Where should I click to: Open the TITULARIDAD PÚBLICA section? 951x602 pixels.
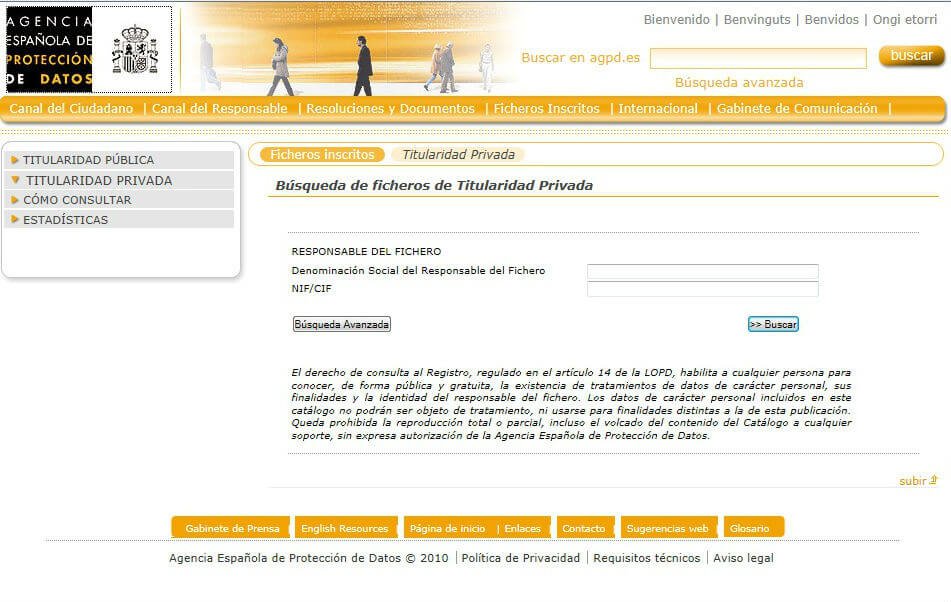click(x=89, y=160)
